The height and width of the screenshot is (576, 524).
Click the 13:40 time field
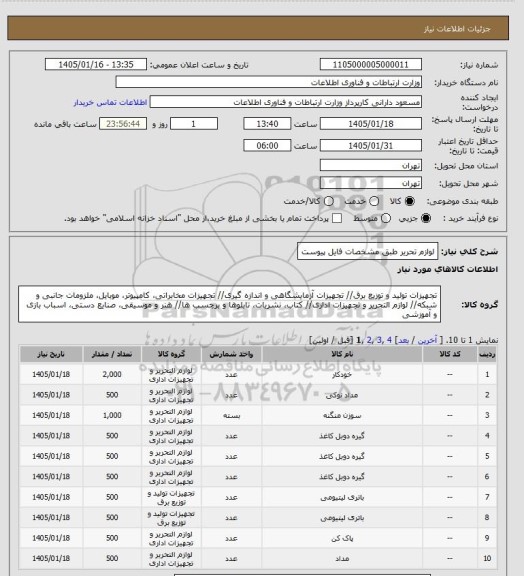267,124
